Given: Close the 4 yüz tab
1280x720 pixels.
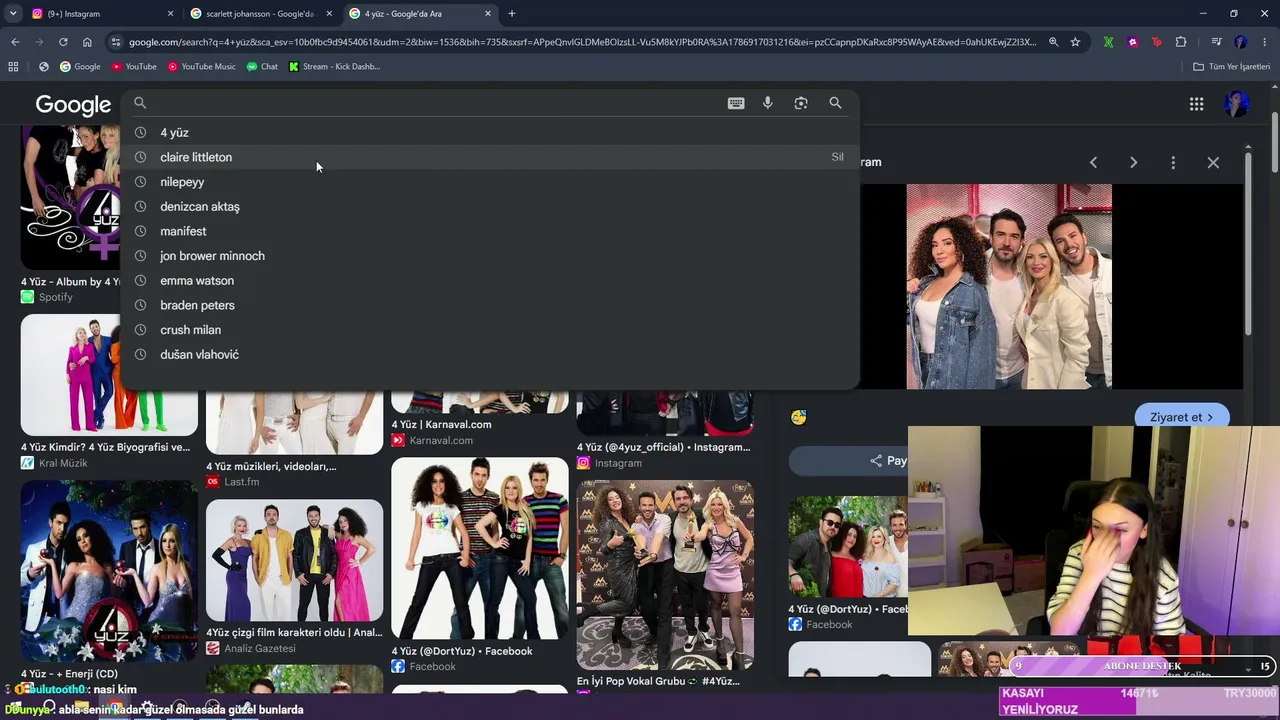Looking at the screenshot, I should tap(488, 14).
